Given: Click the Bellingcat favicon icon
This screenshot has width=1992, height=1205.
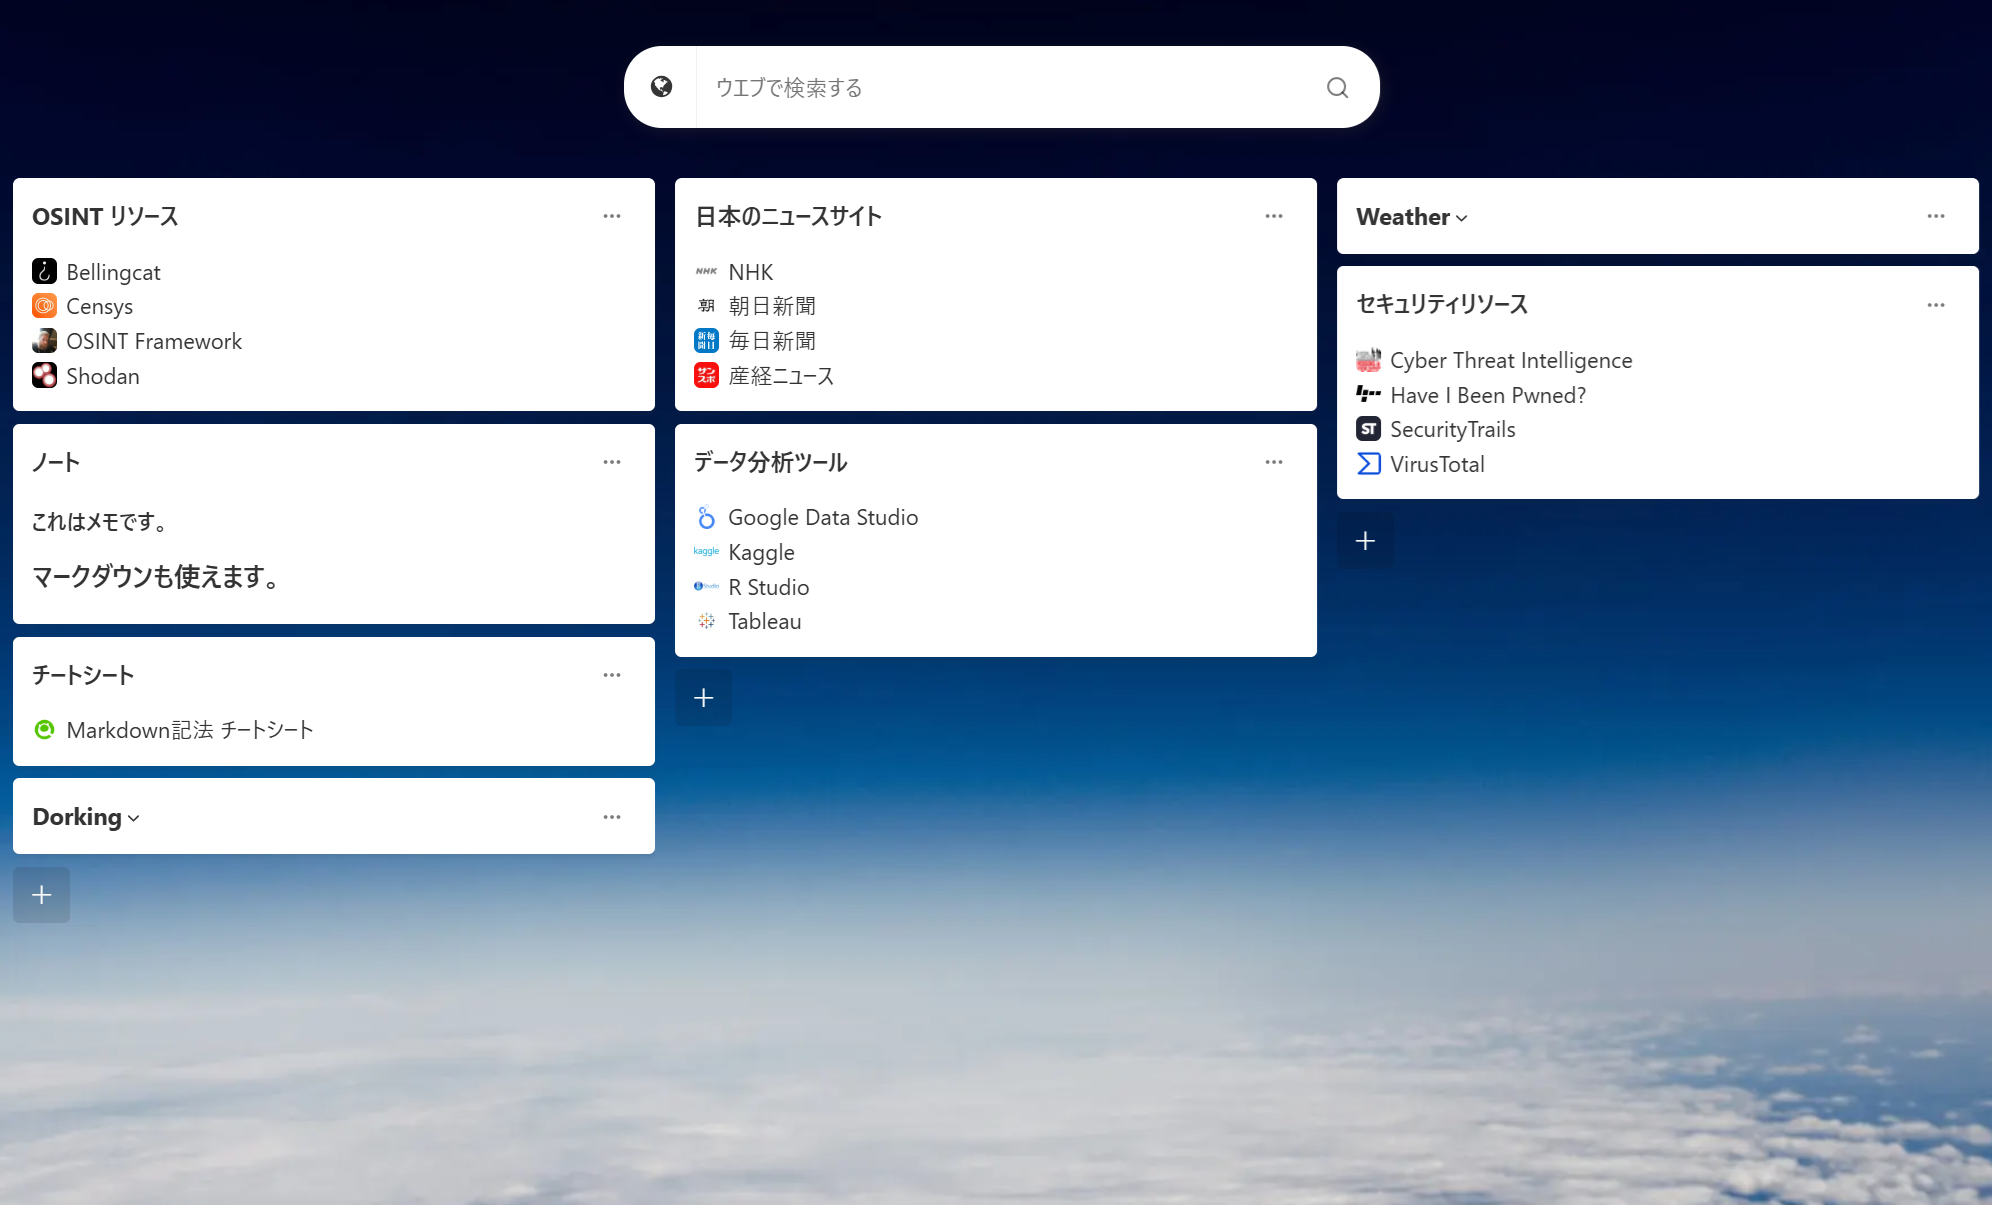Looking at the screenshot, I should pos(44,272).
